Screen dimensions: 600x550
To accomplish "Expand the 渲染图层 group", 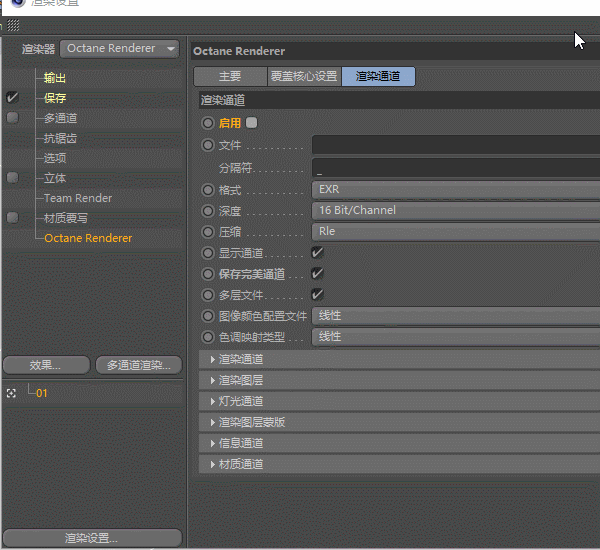I will (x=399, y=380).
